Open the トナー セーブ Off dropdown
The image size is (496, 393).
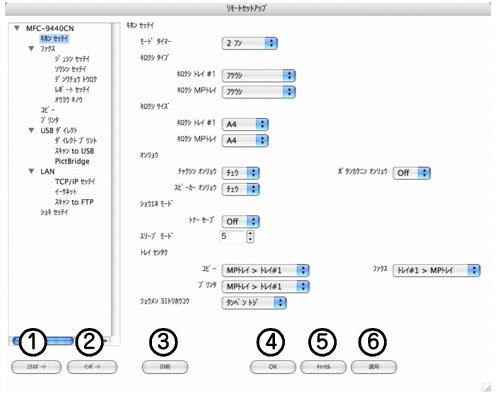(x=240, y=221)
